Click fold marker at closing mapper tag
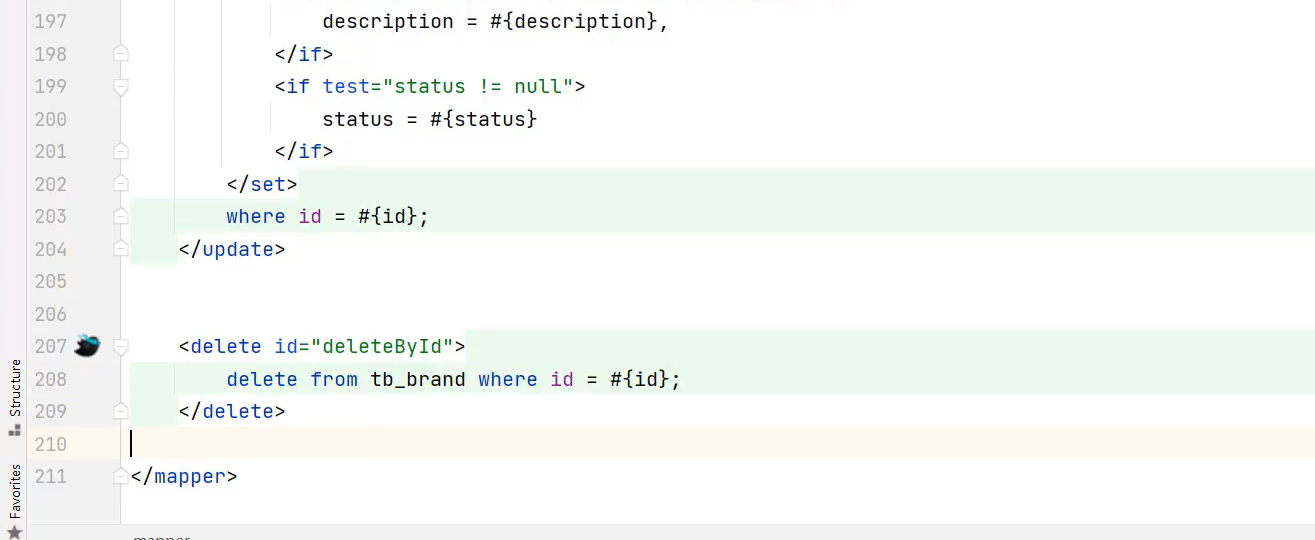1315x540 pixels. tap(121, 477)
